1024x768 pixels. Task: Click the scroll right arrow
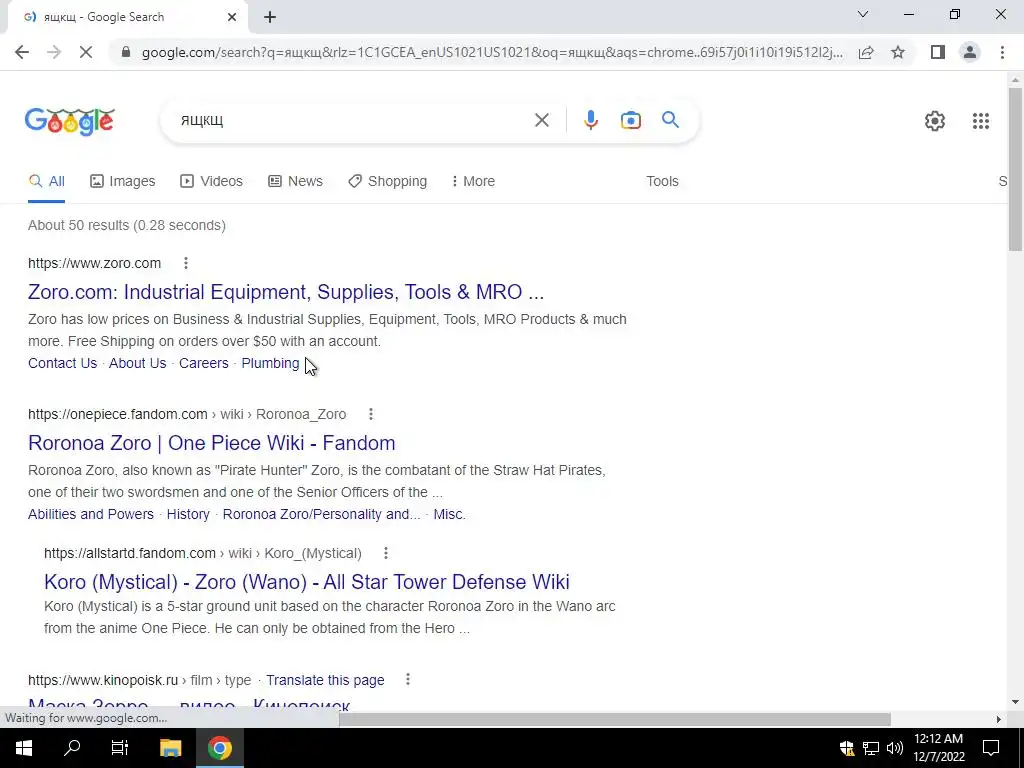click(x=999, y=719)
